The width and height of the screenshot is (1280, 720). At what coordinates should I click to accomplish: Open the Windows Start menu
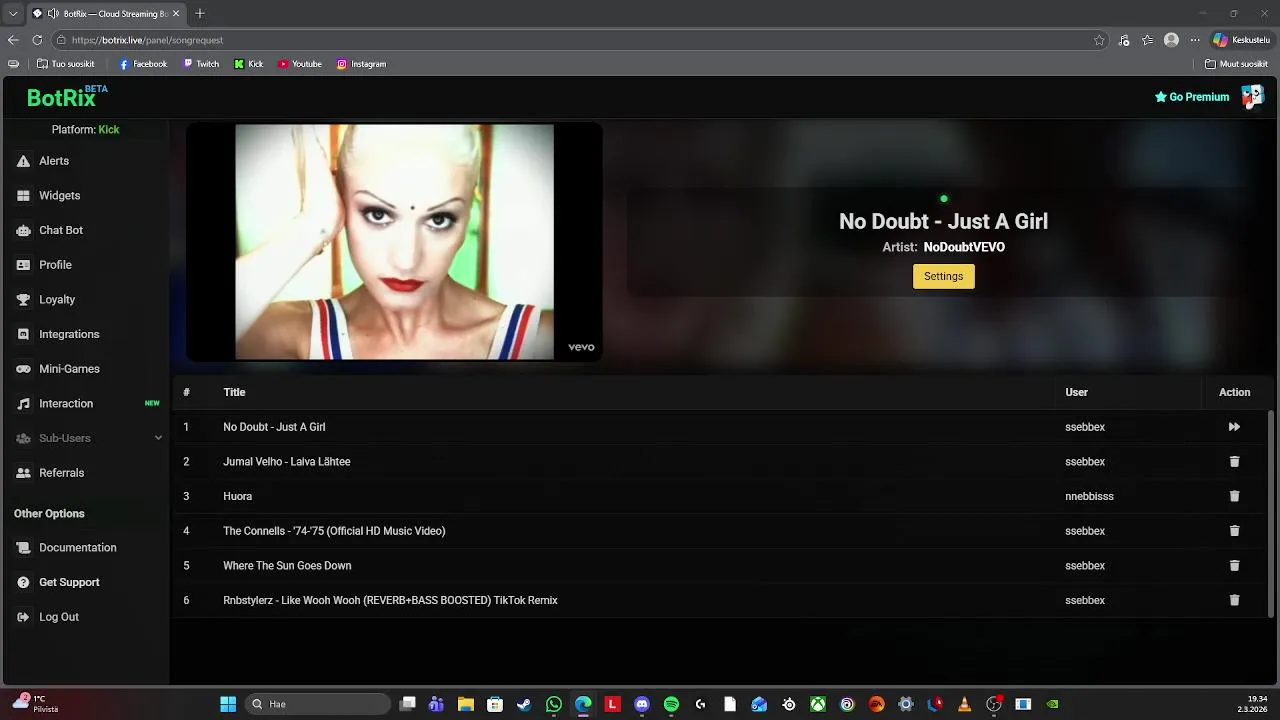click(x=228, y=704)
